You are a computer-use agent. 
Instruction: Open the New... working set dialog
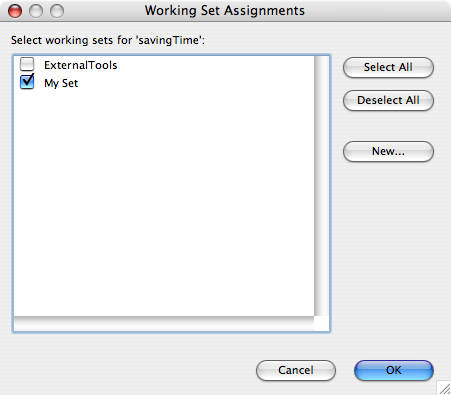tap(388, 151)
